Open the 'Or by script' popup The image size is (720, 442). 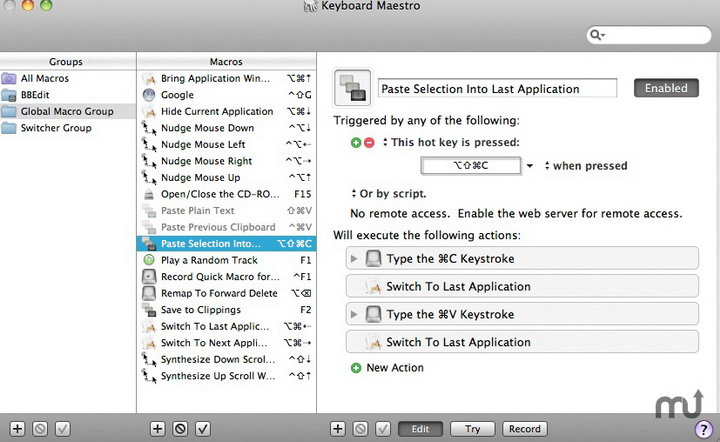pos(388,194)
